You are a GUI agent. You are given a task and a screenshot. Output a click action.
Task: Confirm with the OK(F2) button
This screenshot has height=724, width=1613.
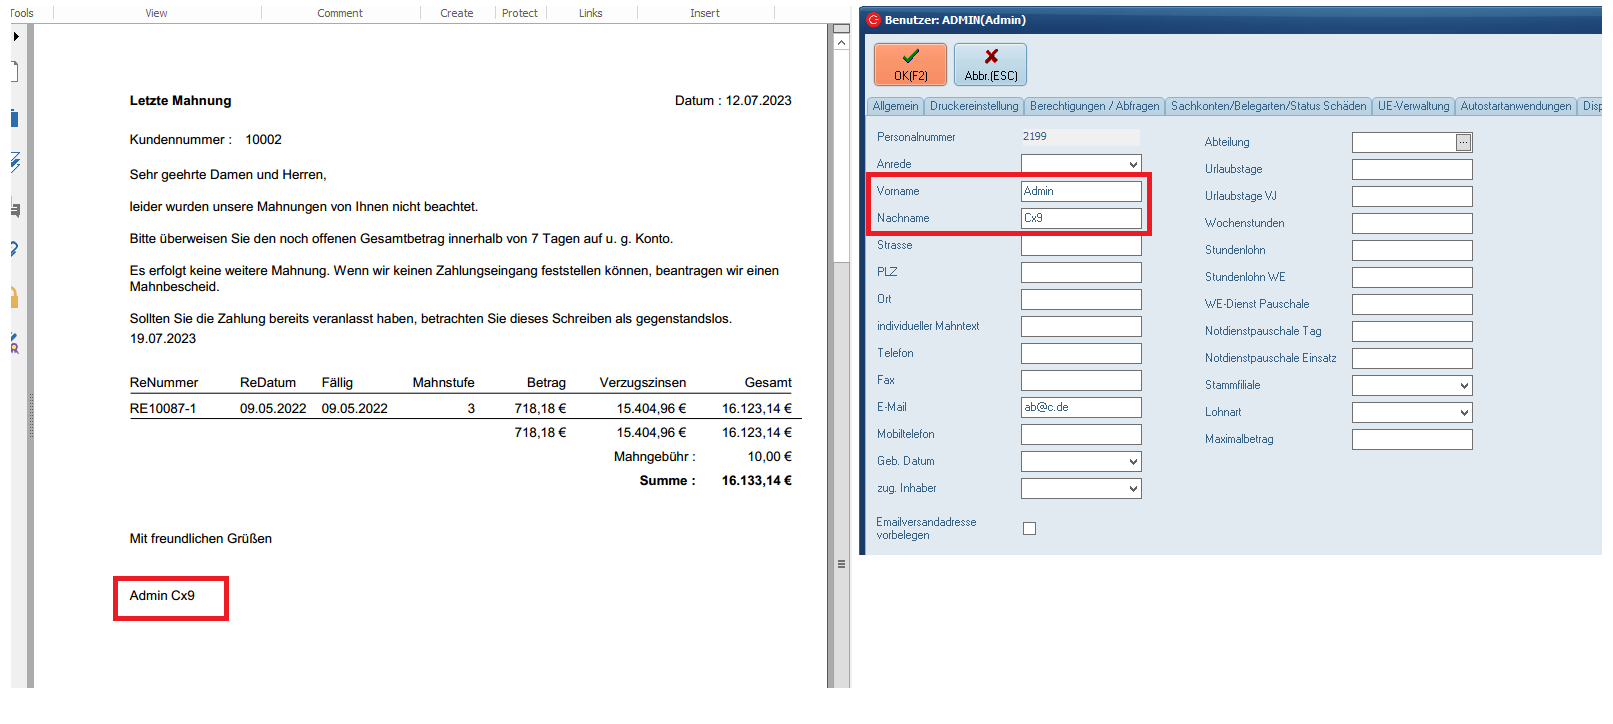pos(910,64)
